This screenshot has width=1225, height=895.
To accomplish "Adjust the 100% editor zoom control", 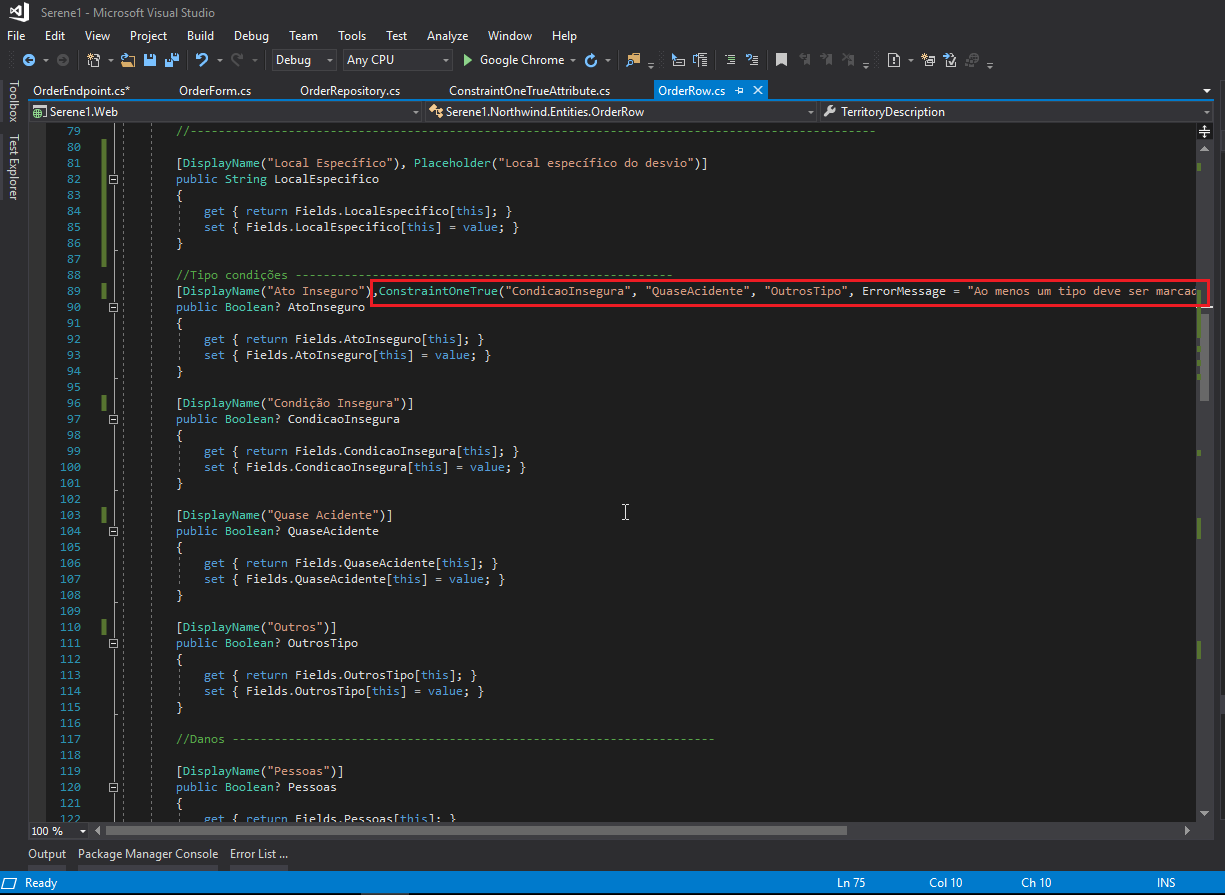I will (x=55, y=831).
